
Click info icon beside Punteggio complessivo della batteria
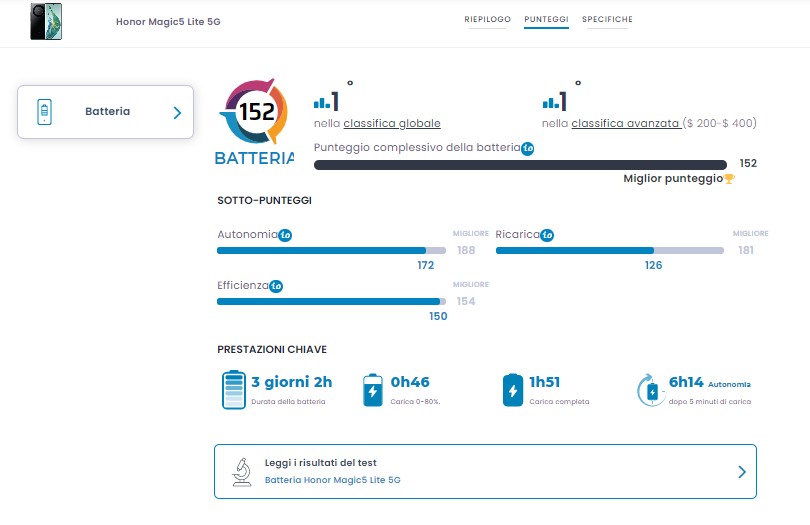[528, 148]
